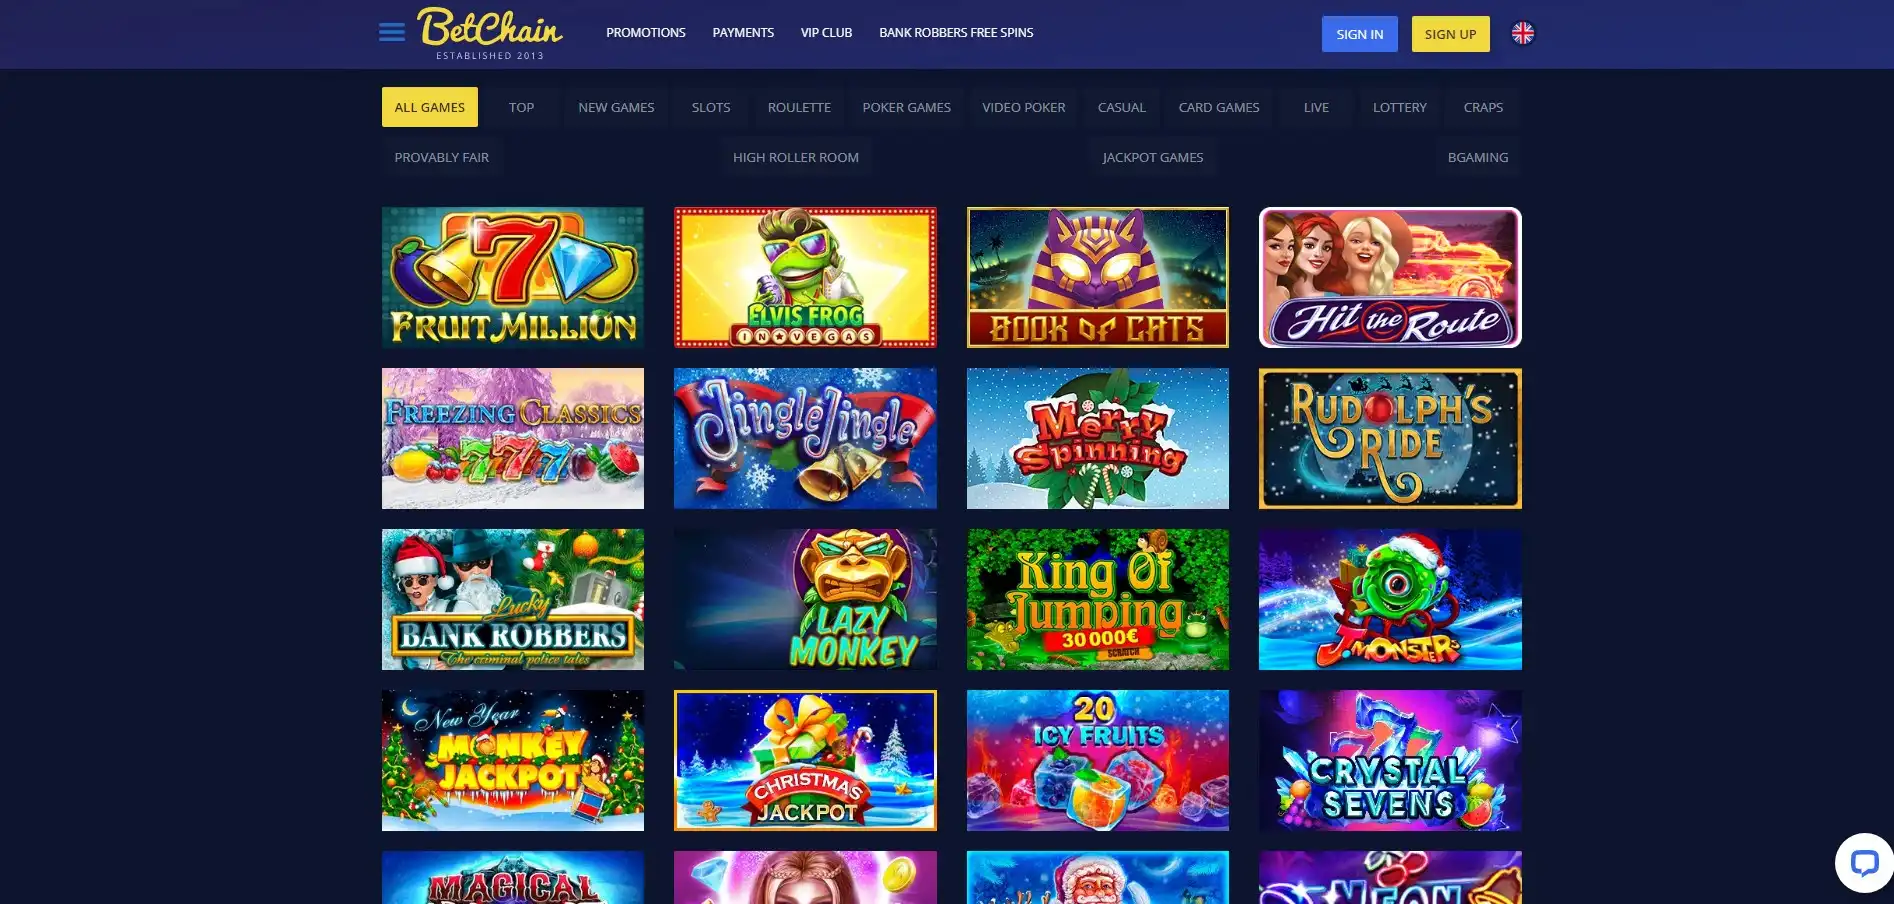Click the yellow Sign Up button

point(1450,34)
